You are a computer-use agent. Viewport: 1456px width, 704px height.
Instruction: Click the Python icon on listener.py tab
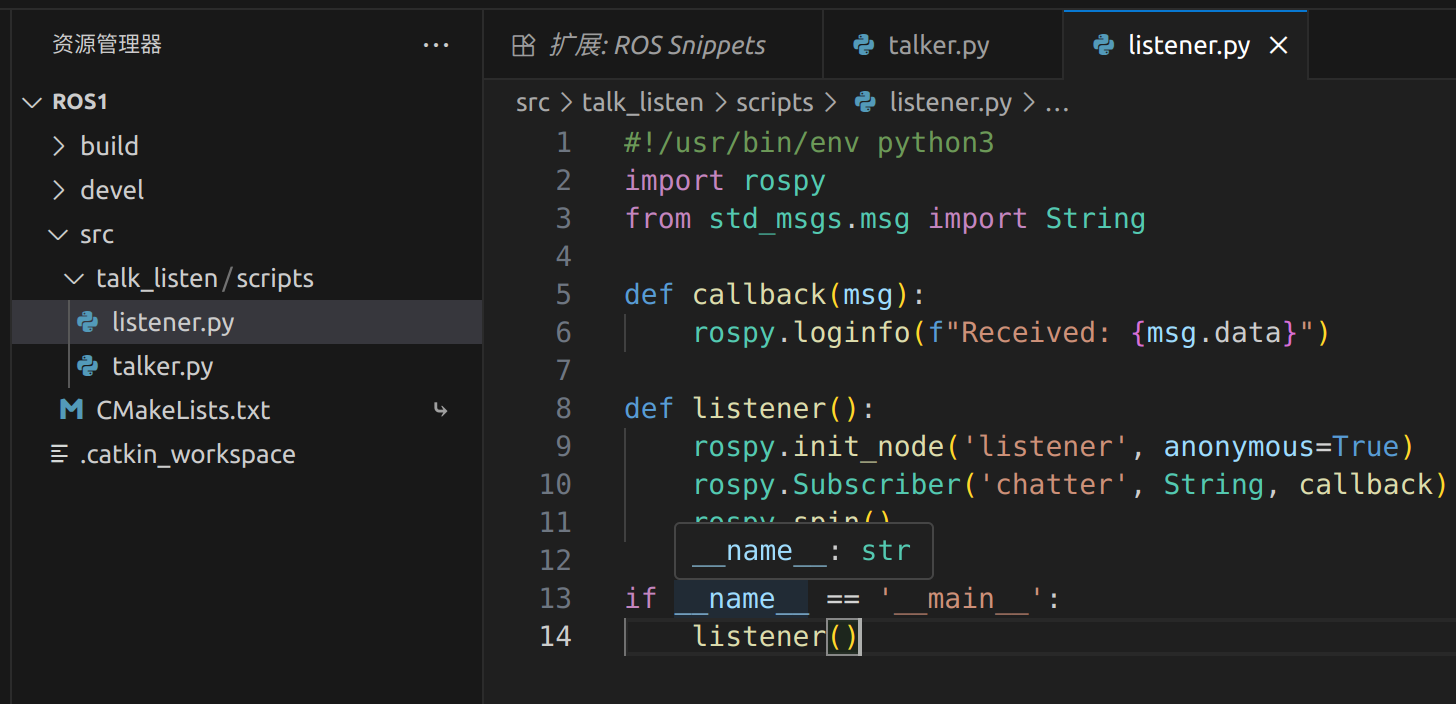click(x=1104, y=45)
